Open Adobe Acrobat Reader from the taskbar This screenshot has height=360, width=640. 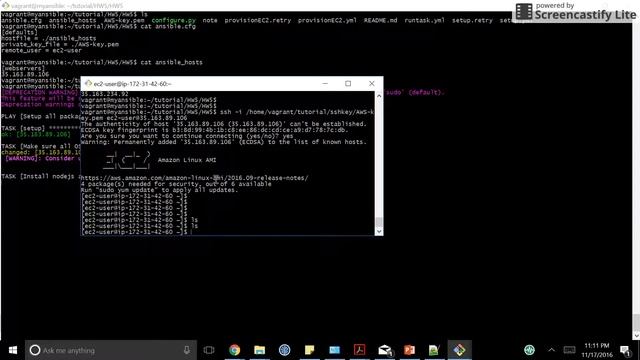(x=360, y=350)
